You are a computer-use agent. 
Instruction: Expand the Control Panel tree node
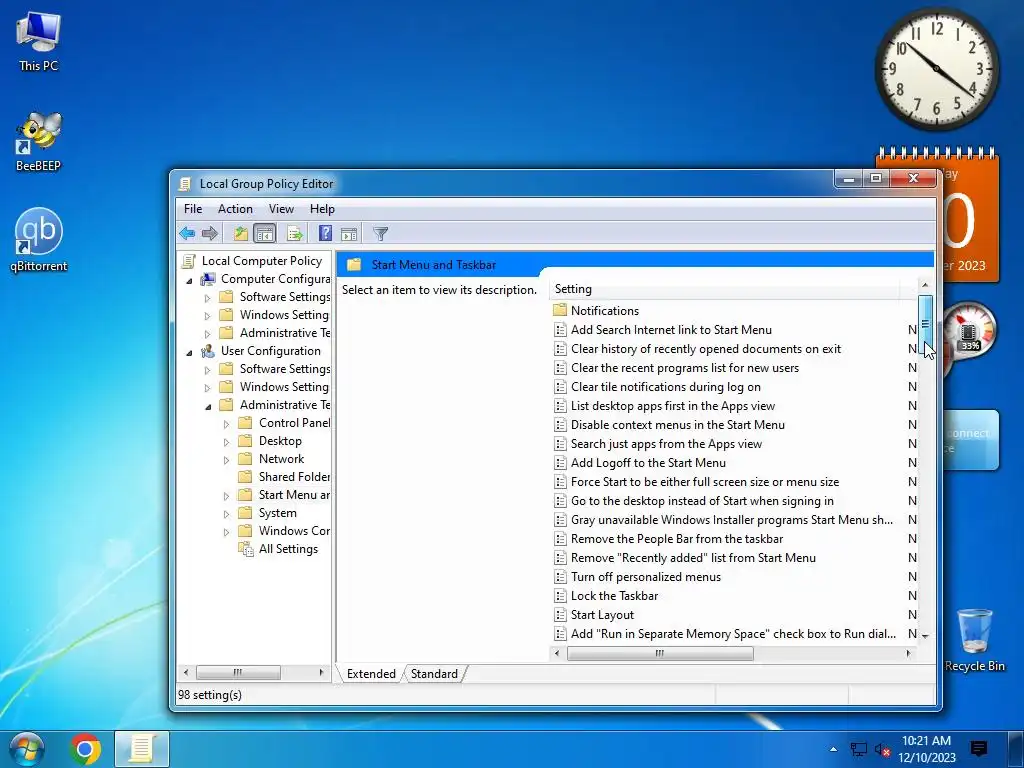click(227, 424)
